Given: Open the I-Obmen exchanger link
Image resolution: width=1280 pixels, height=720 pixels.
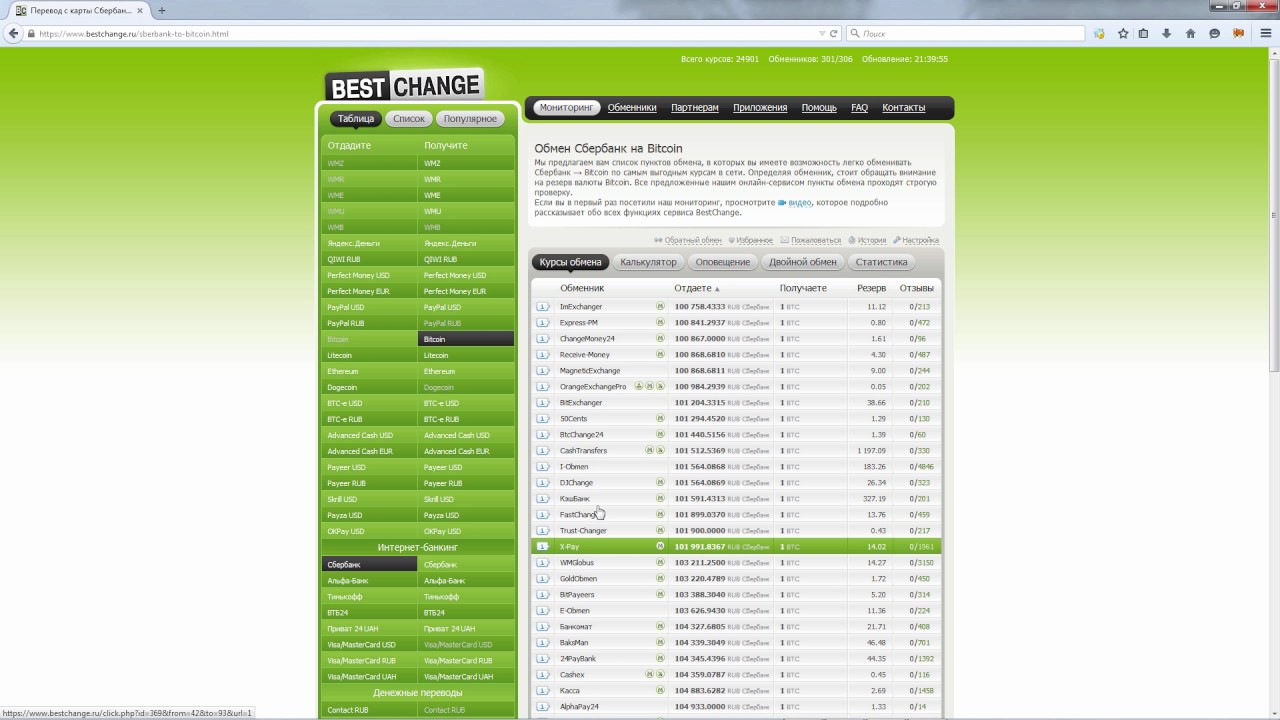Looking at the screenshot, I should tap(574, 467).
